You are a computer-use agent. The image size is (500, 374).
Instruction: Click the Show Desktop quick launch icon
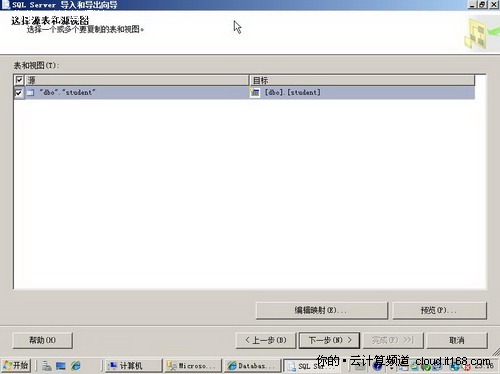click(x=61, y=366)
